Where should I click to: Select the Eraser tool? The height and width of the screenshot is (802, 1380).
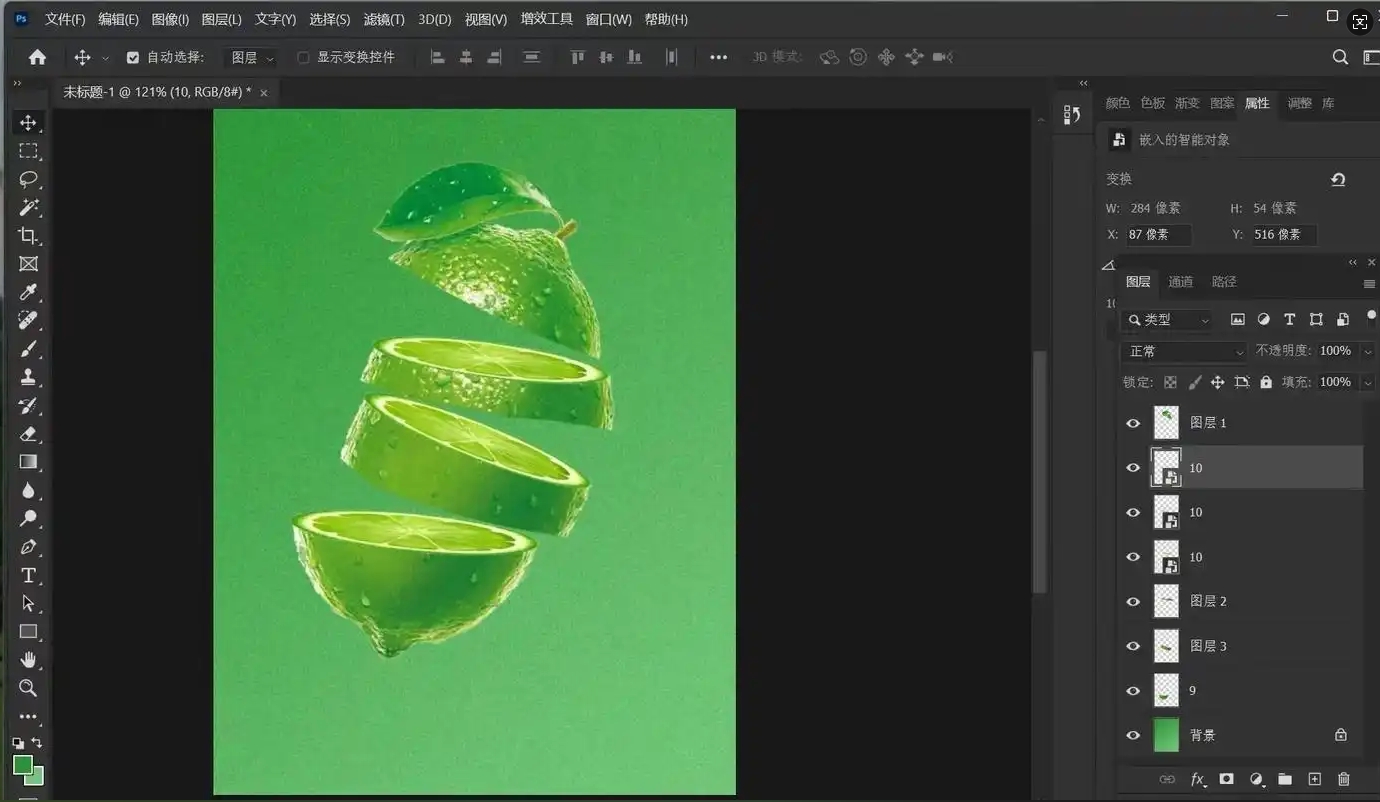[28, 434]
